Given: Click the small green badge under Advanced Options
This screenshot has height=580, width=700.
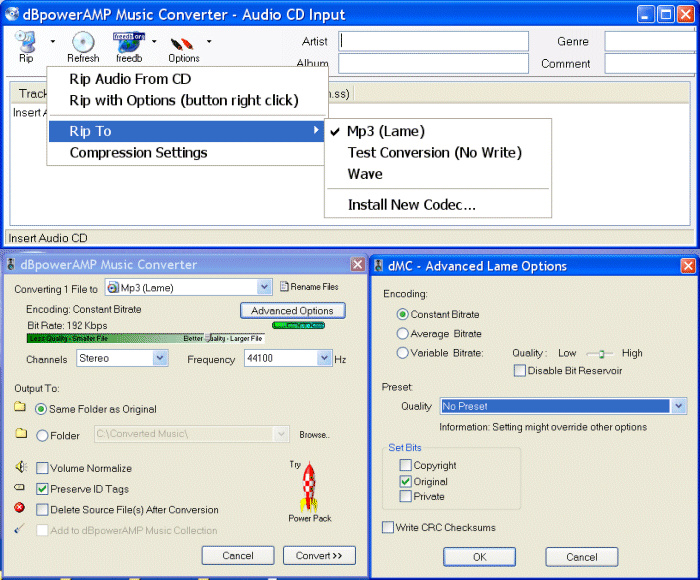Looking at the screenshot, I should click(x=298, y=325).
